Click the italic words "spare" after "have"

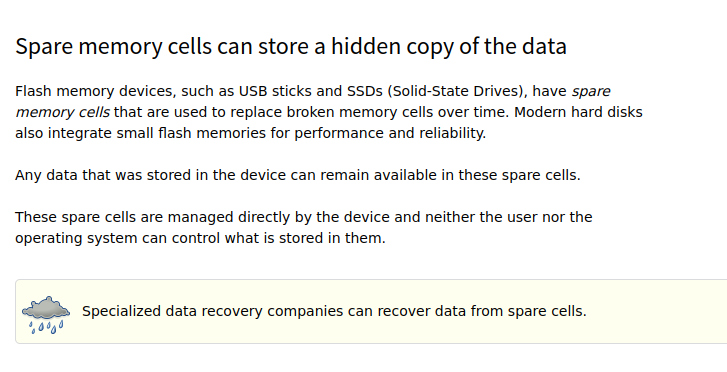(x=591, y=91)
